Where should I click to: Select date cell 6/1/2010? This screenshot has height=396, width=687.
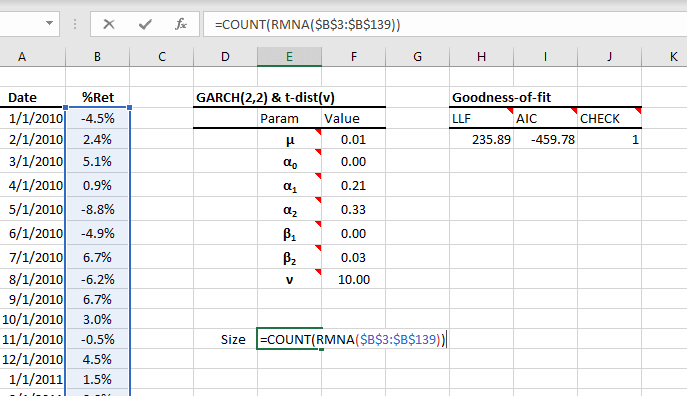click(32, 233)
